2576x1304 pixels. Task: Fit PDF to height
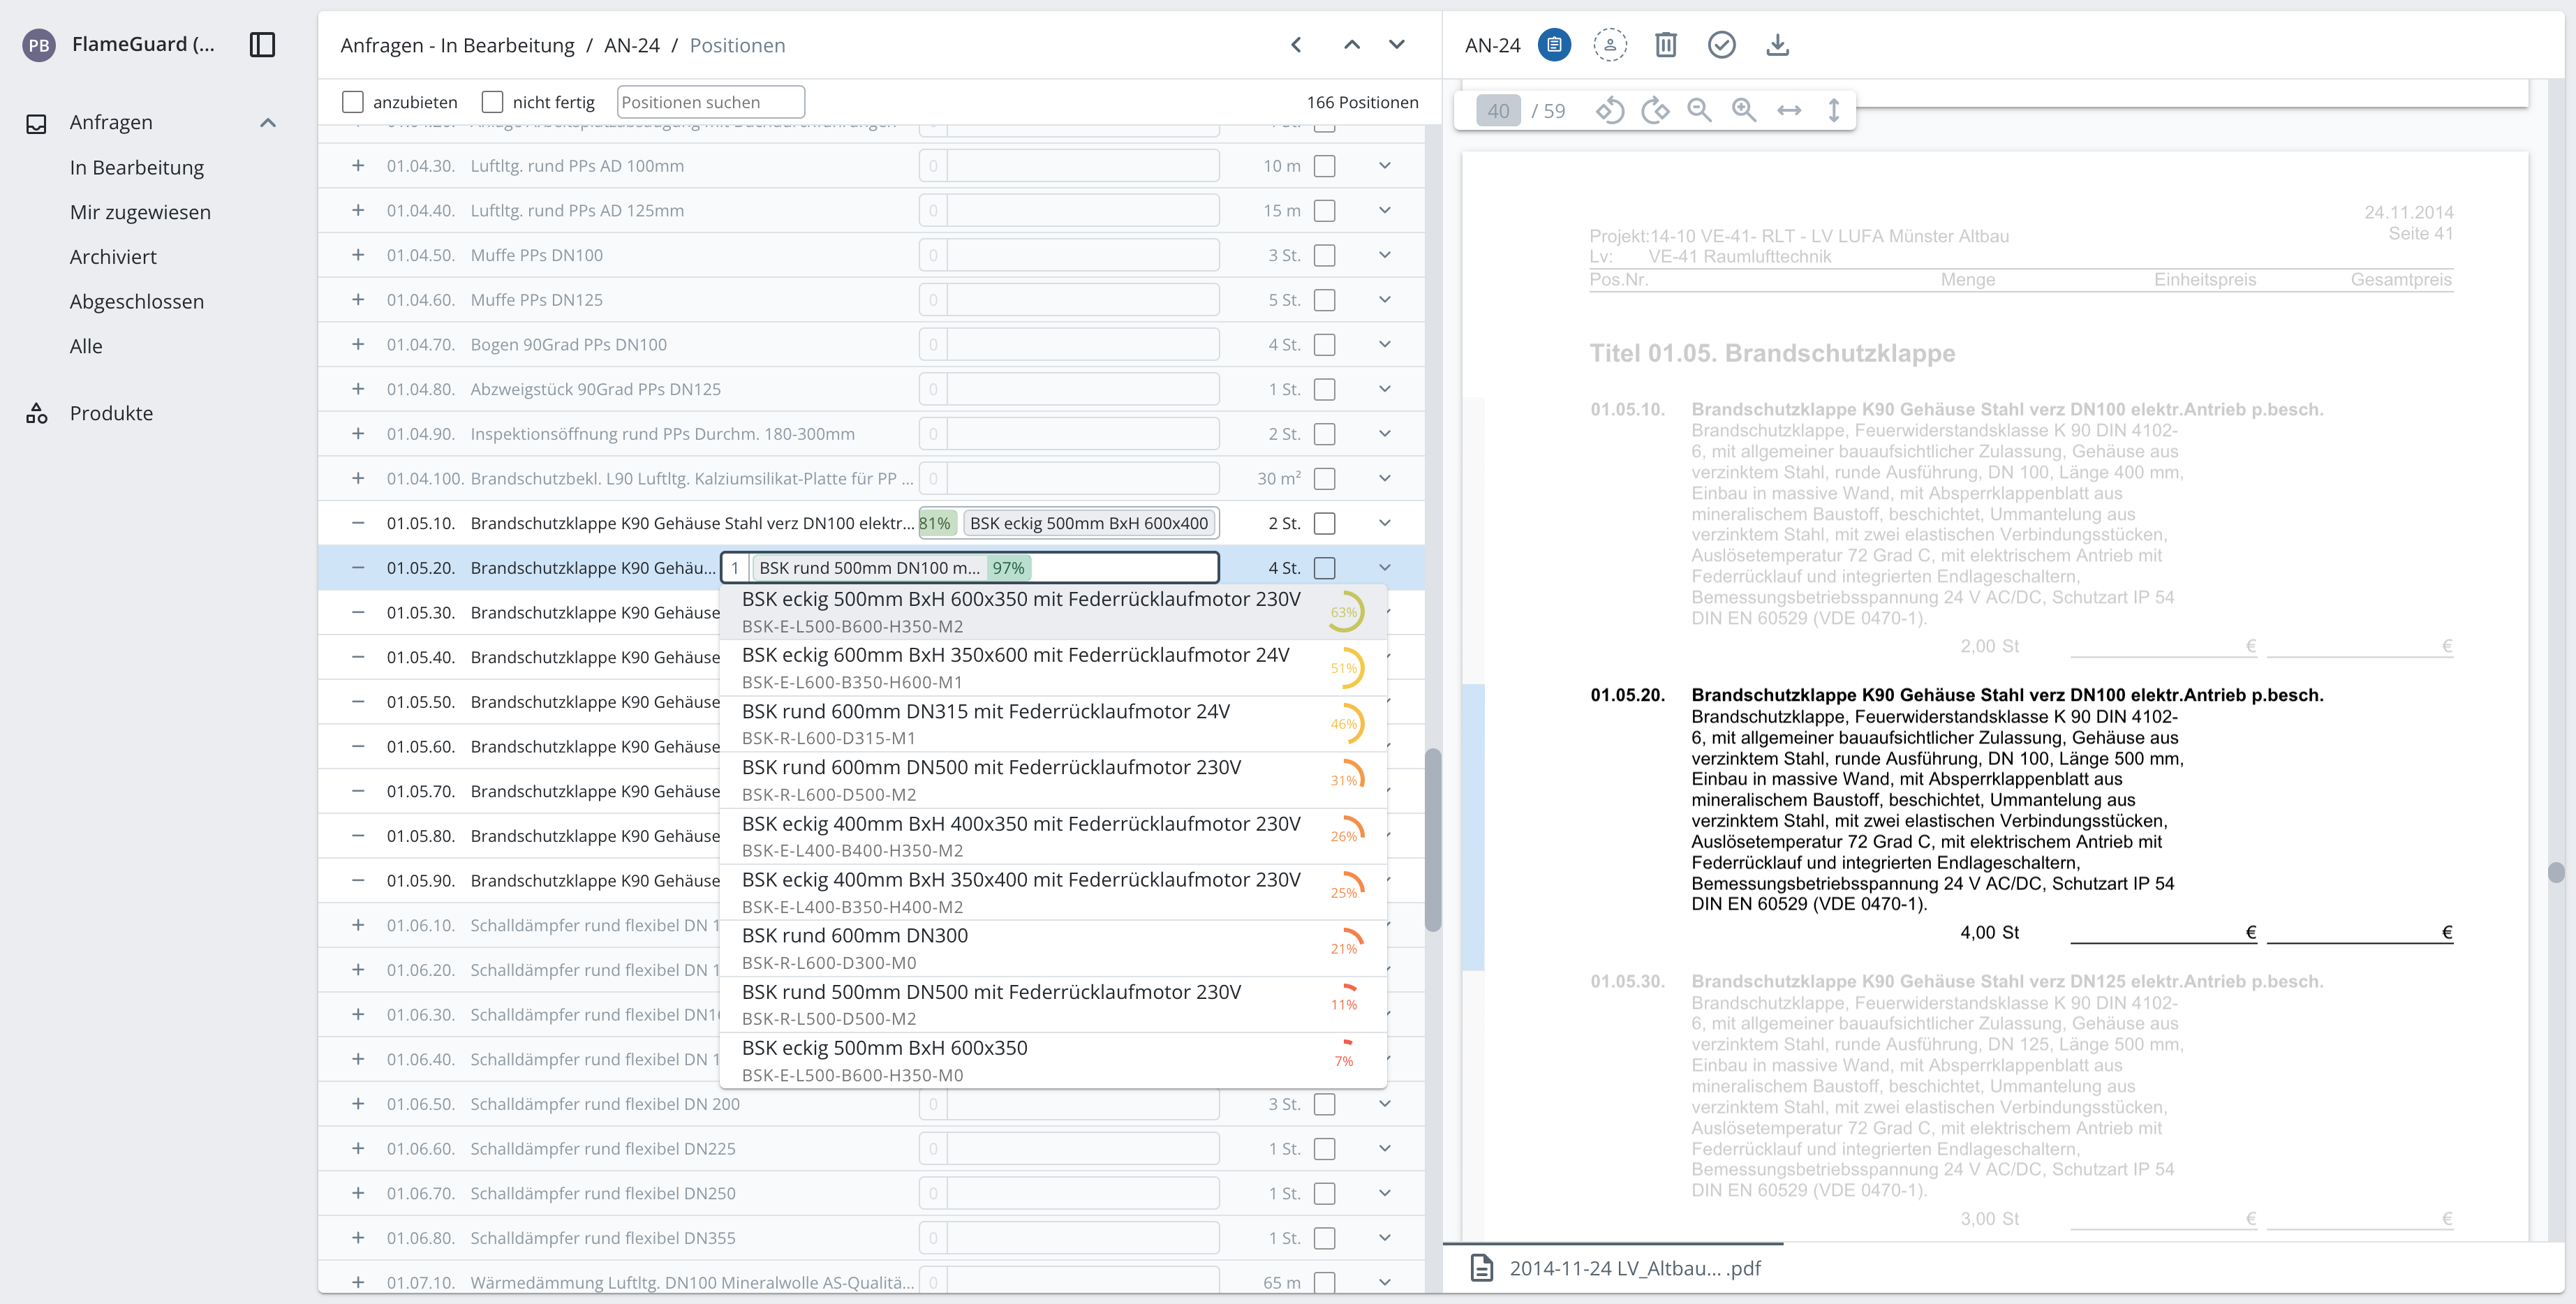[1834, 110]
